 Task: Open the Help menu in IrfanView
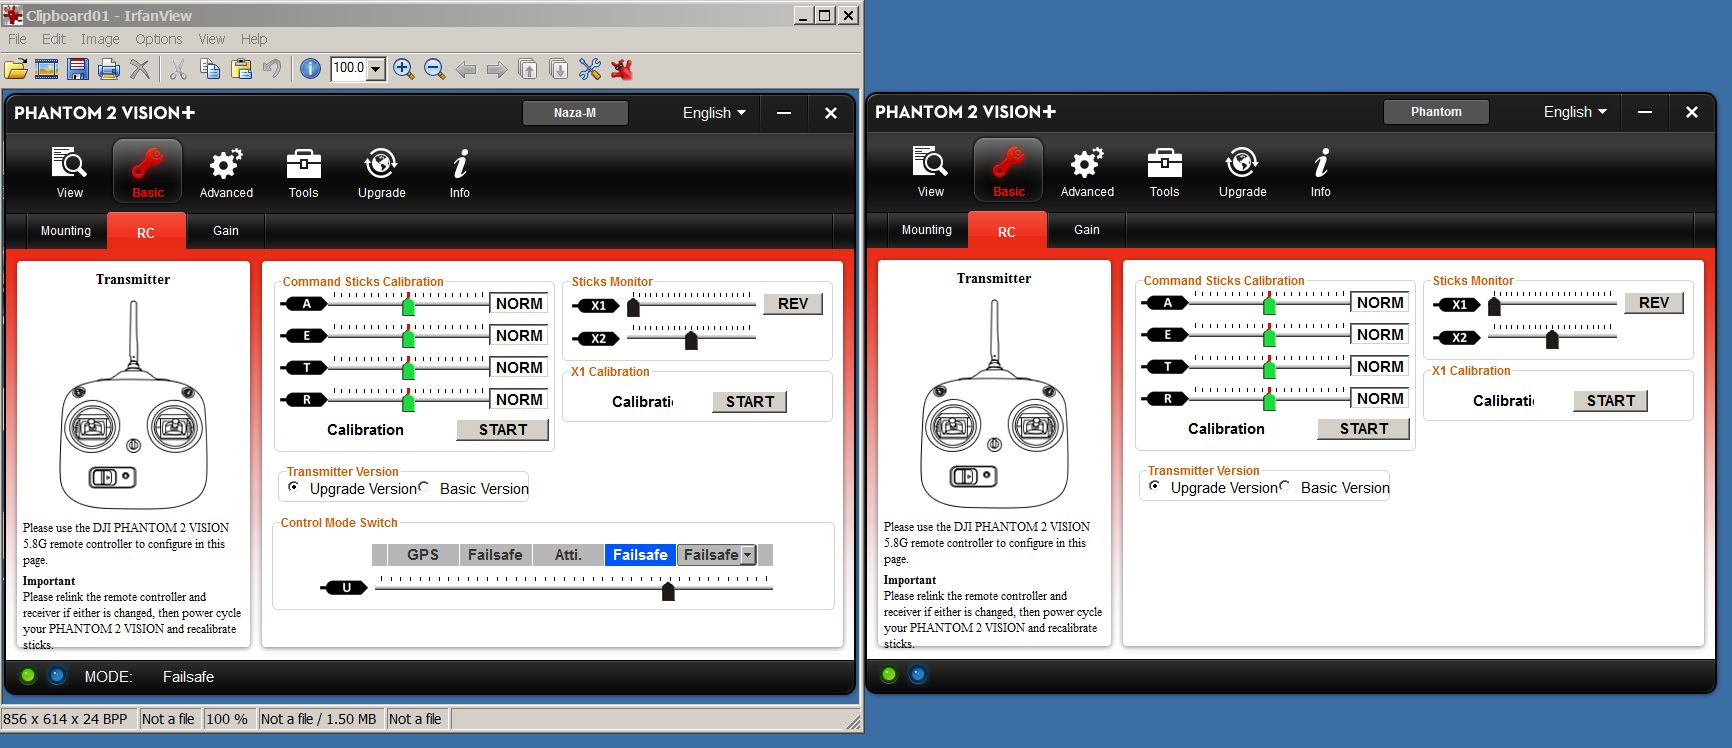pos(254,39)
